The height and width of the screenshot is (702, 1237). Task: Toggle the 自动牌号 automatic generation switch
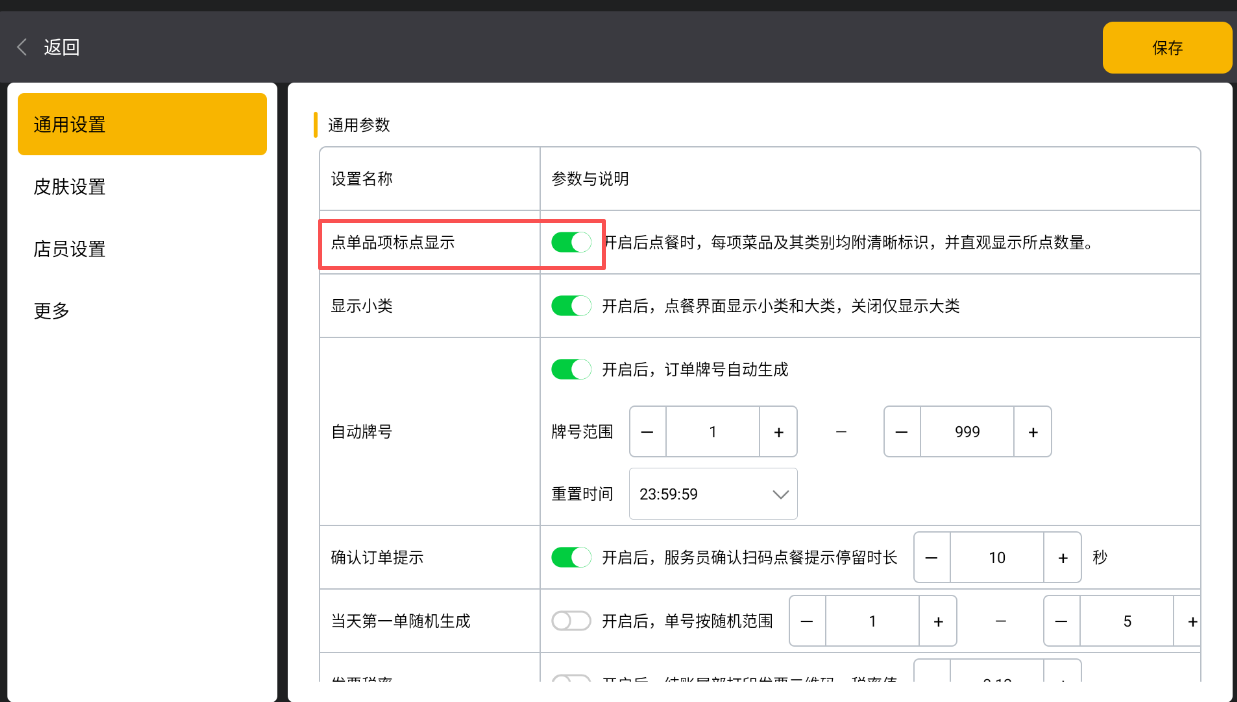pos(572,369)
